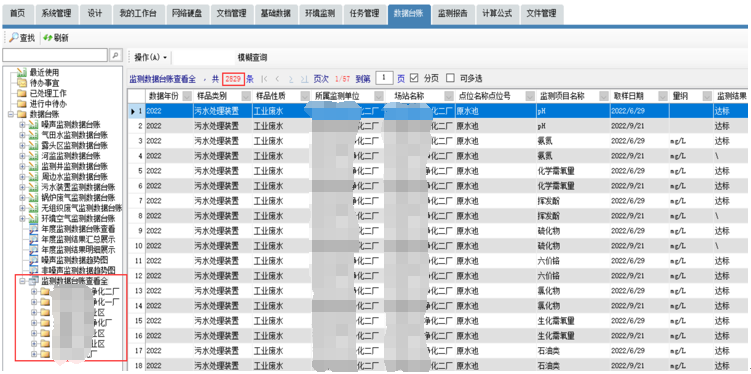This screenshot has height=374, width=751.
Task: Open the 网络硬盘 tab
Action: (188, 13)
